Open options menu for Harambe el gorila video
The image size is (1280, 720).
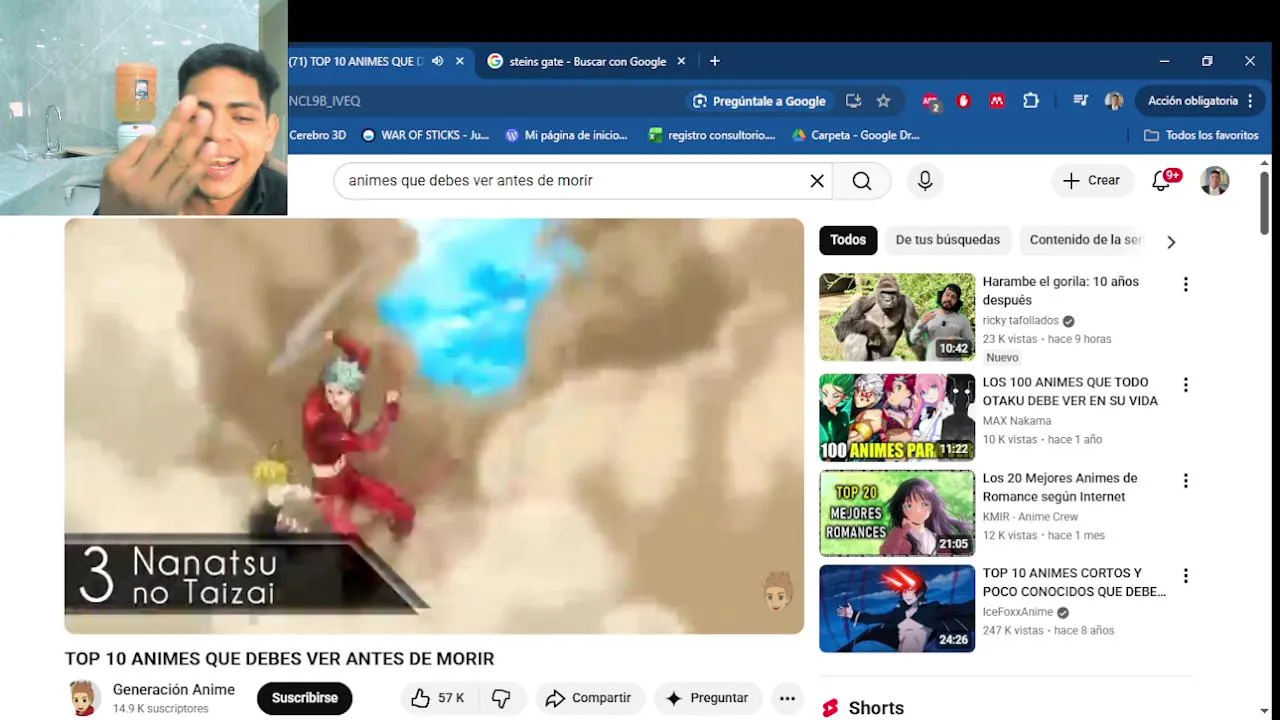coord(1186,284)
